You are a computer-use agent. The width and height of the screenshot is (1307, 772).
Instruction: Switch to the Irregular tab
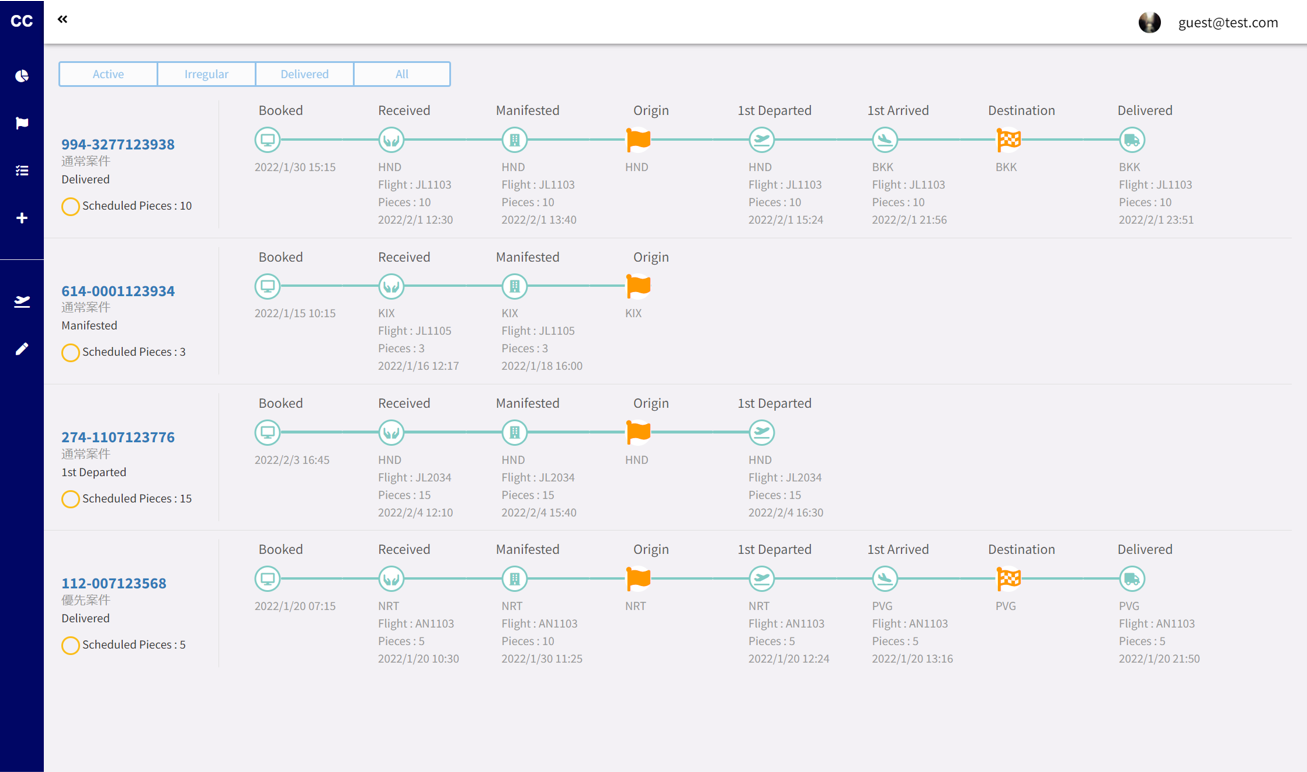(206, 74)
